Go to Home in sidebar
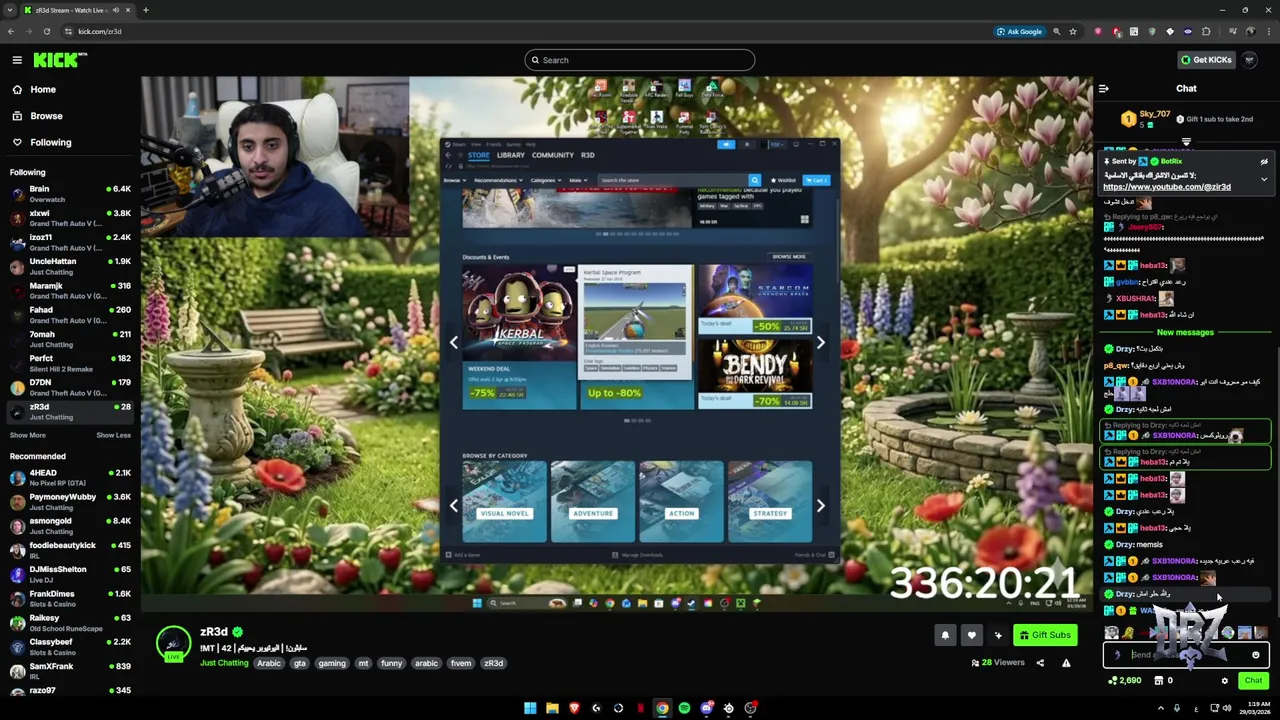1280x720 pixels. (43, 89)
